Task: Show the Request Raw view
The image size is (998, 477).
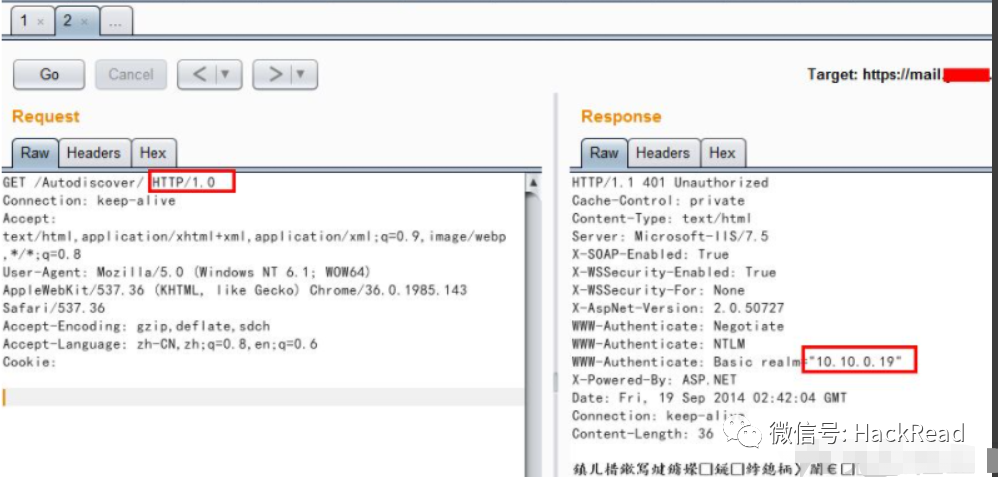Action: pos(35,153)
